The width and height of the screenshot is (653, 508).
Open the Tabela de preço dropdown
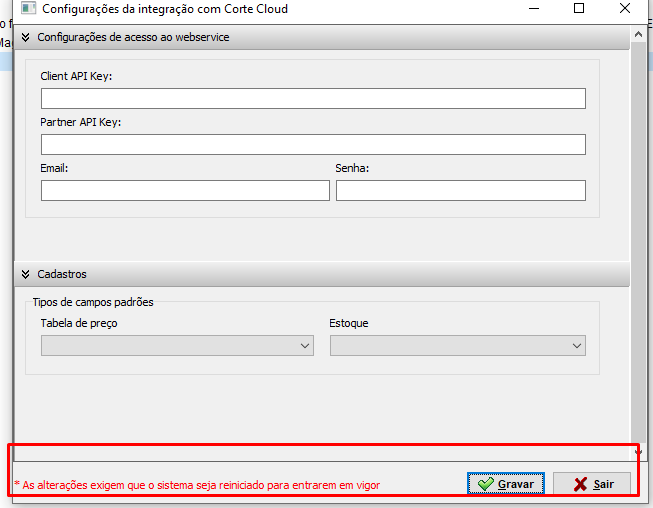177,346
